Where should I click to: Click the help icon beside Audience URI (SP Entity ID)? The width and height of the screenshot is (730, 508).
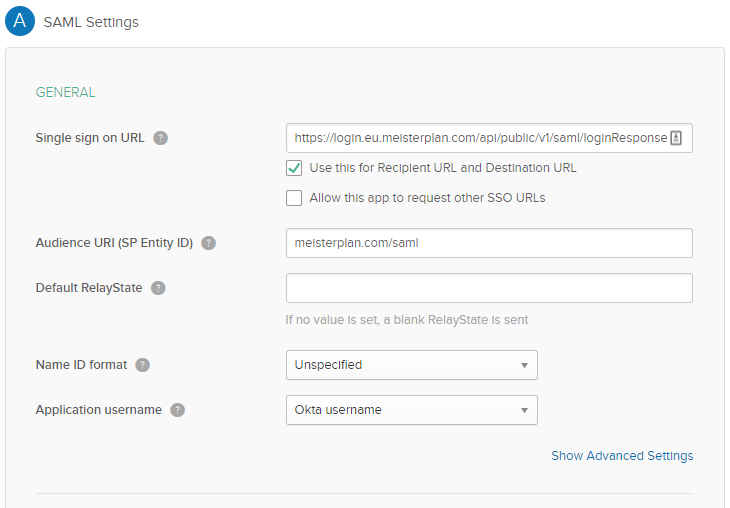click(x=209, y=243)
